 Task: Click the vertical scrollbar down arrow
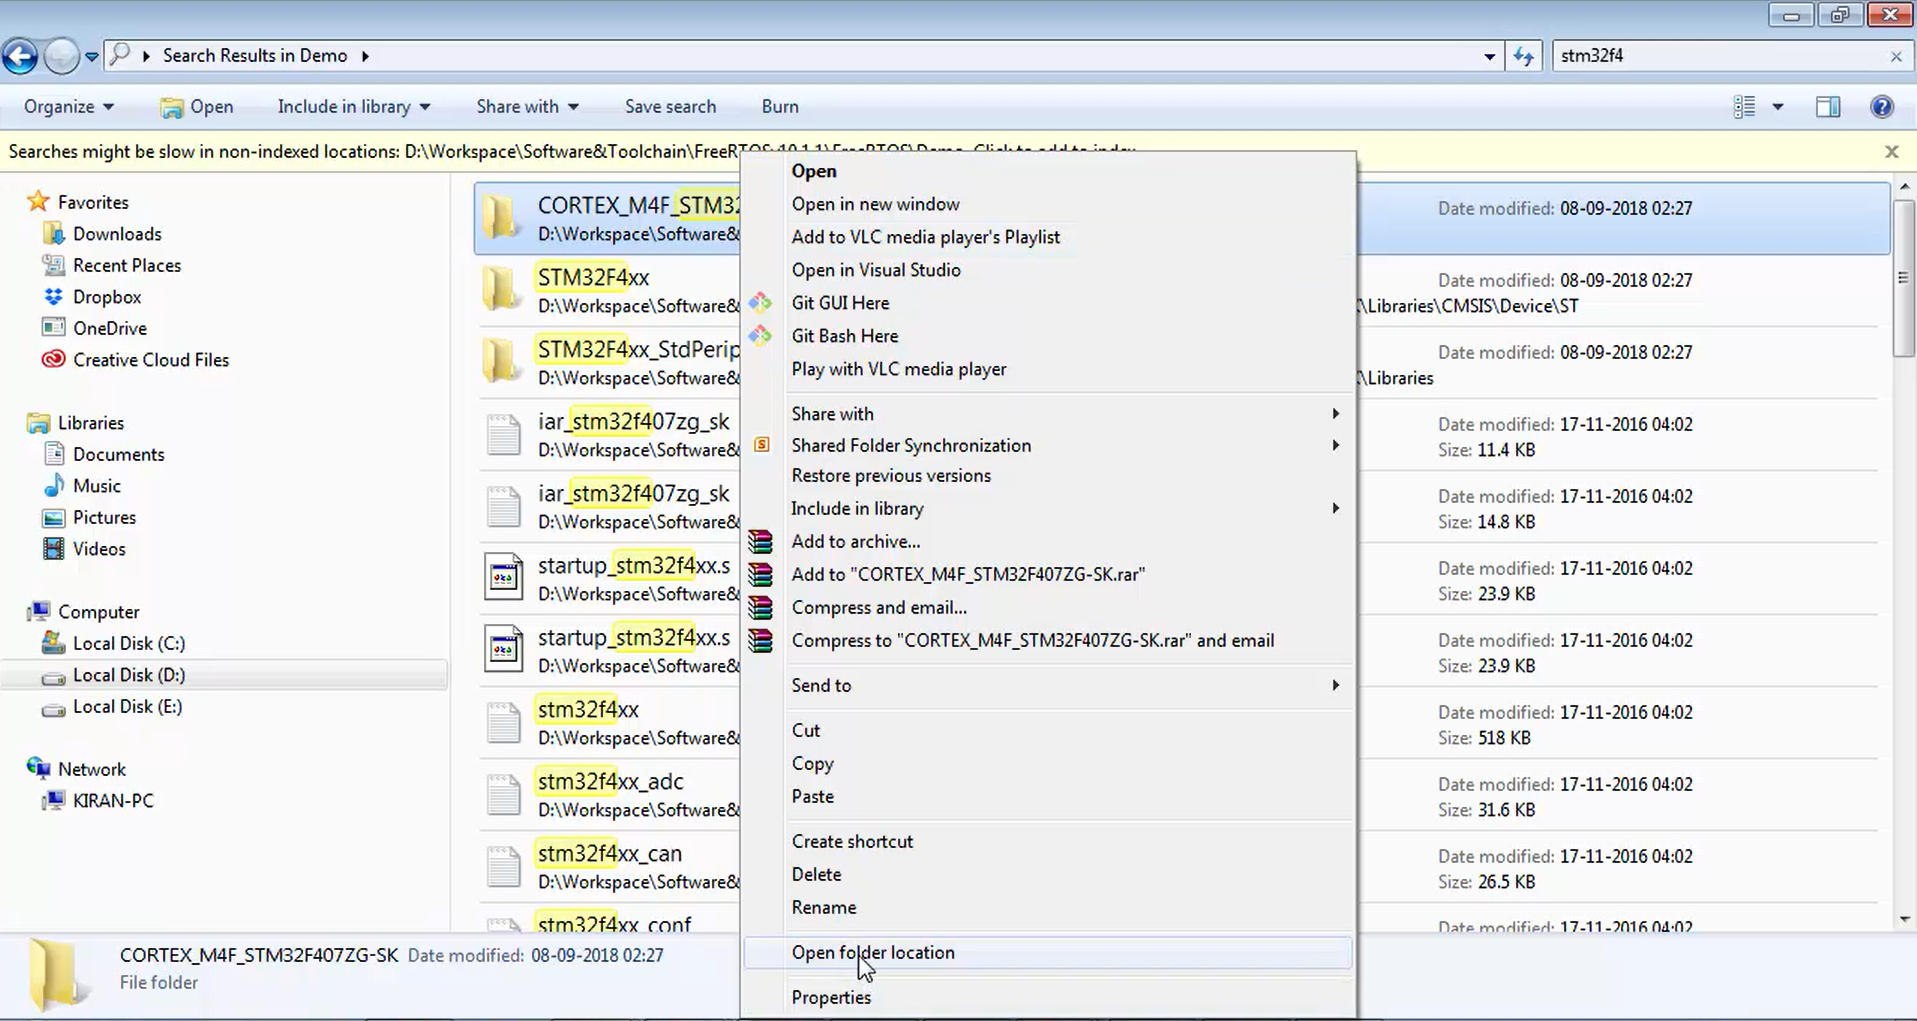(1904, 919)
